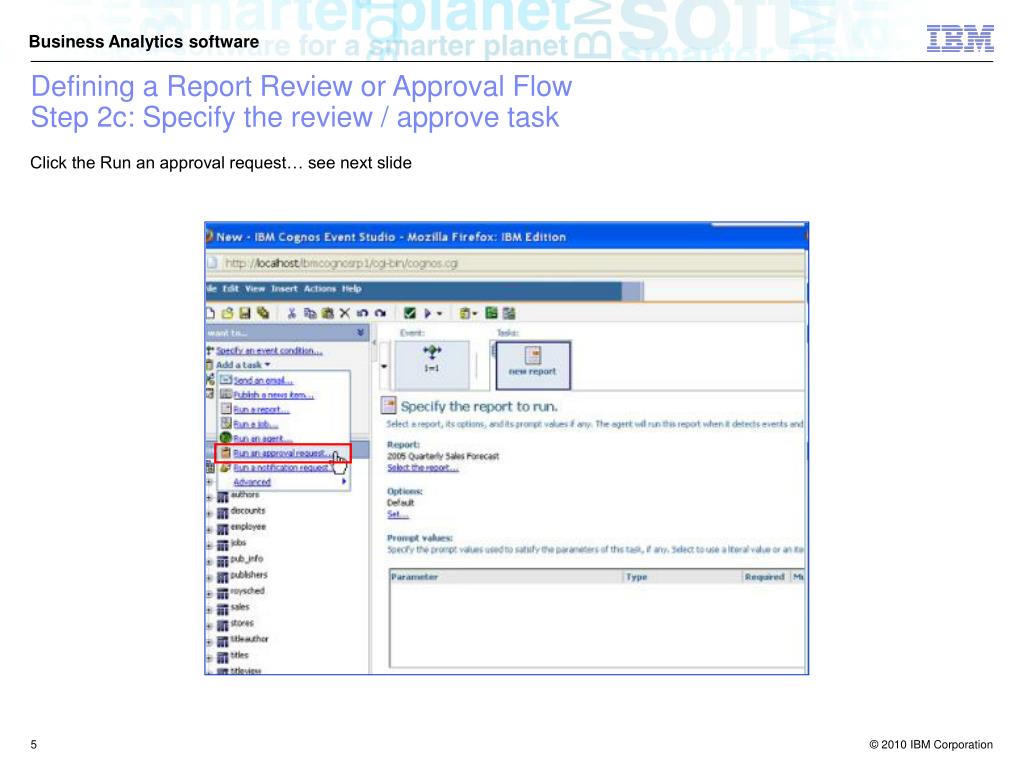This screenshot has height=768, width=1024.
Task: Expand the pub_info tree node
Action: pyautogui.click(x=210, y=562)
